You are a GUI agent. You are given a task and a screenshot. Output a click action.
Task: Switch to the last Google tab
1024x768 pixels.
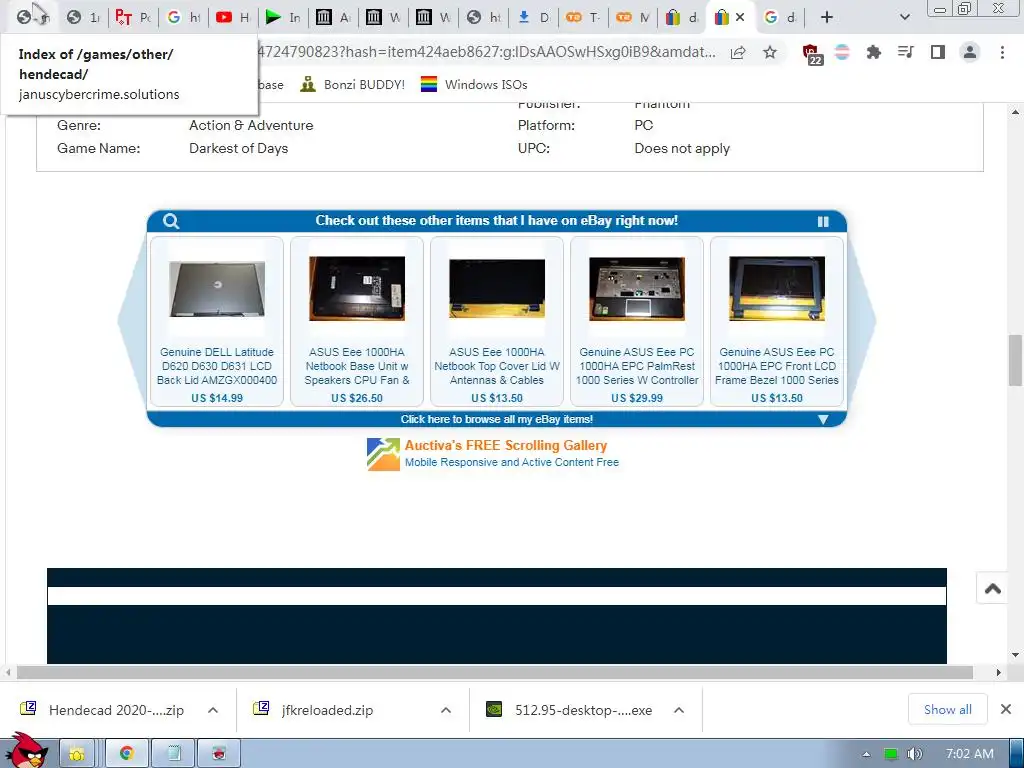(x=780, y=18)
